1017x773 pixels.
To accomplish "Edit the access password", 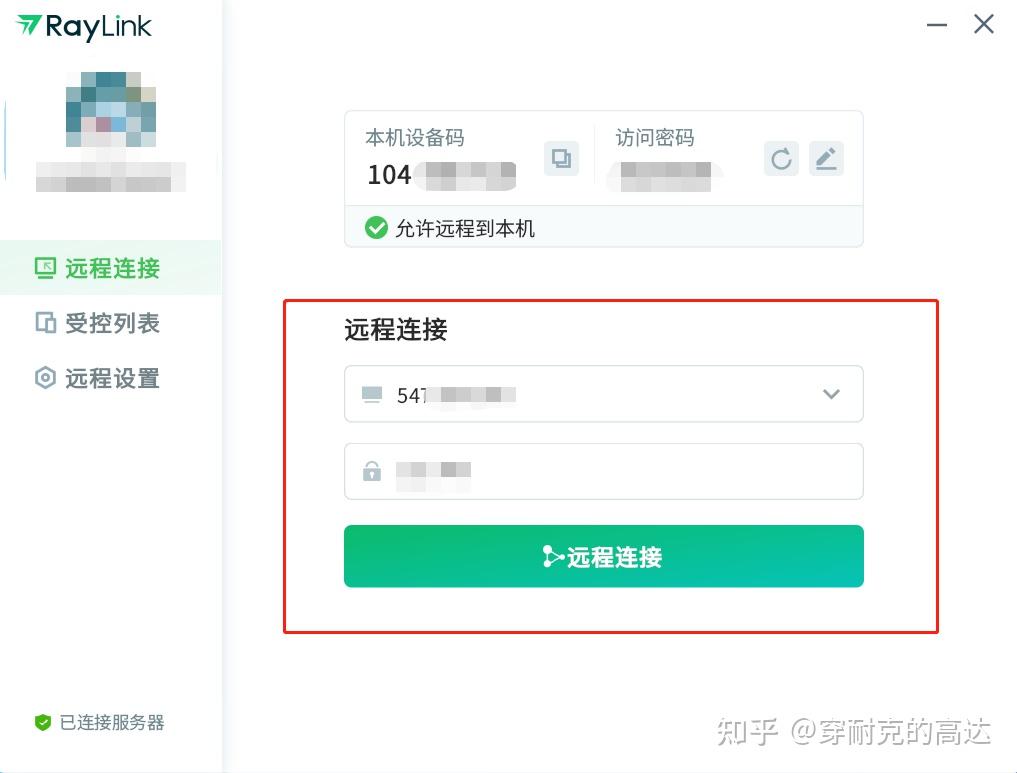I will (825, 158).
